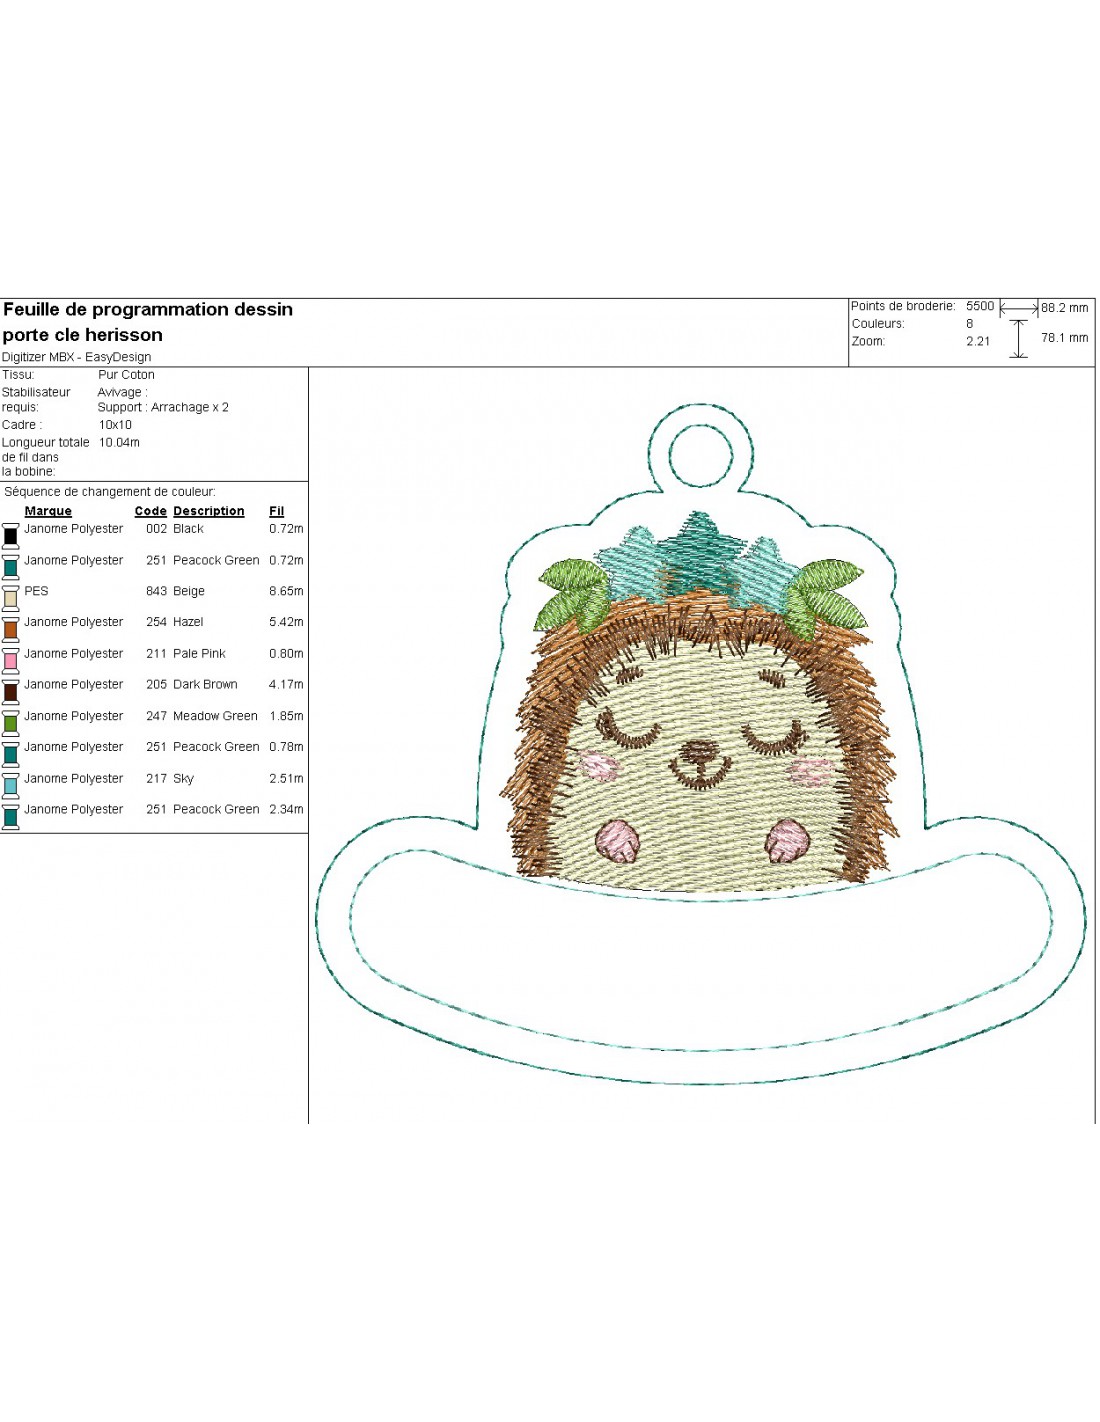Image resolution: width=1100 pixels, height=1422 pixels.
Task: Select the spool icon beside 0.78m Peacock Green
Action: (x=10, y=753)
